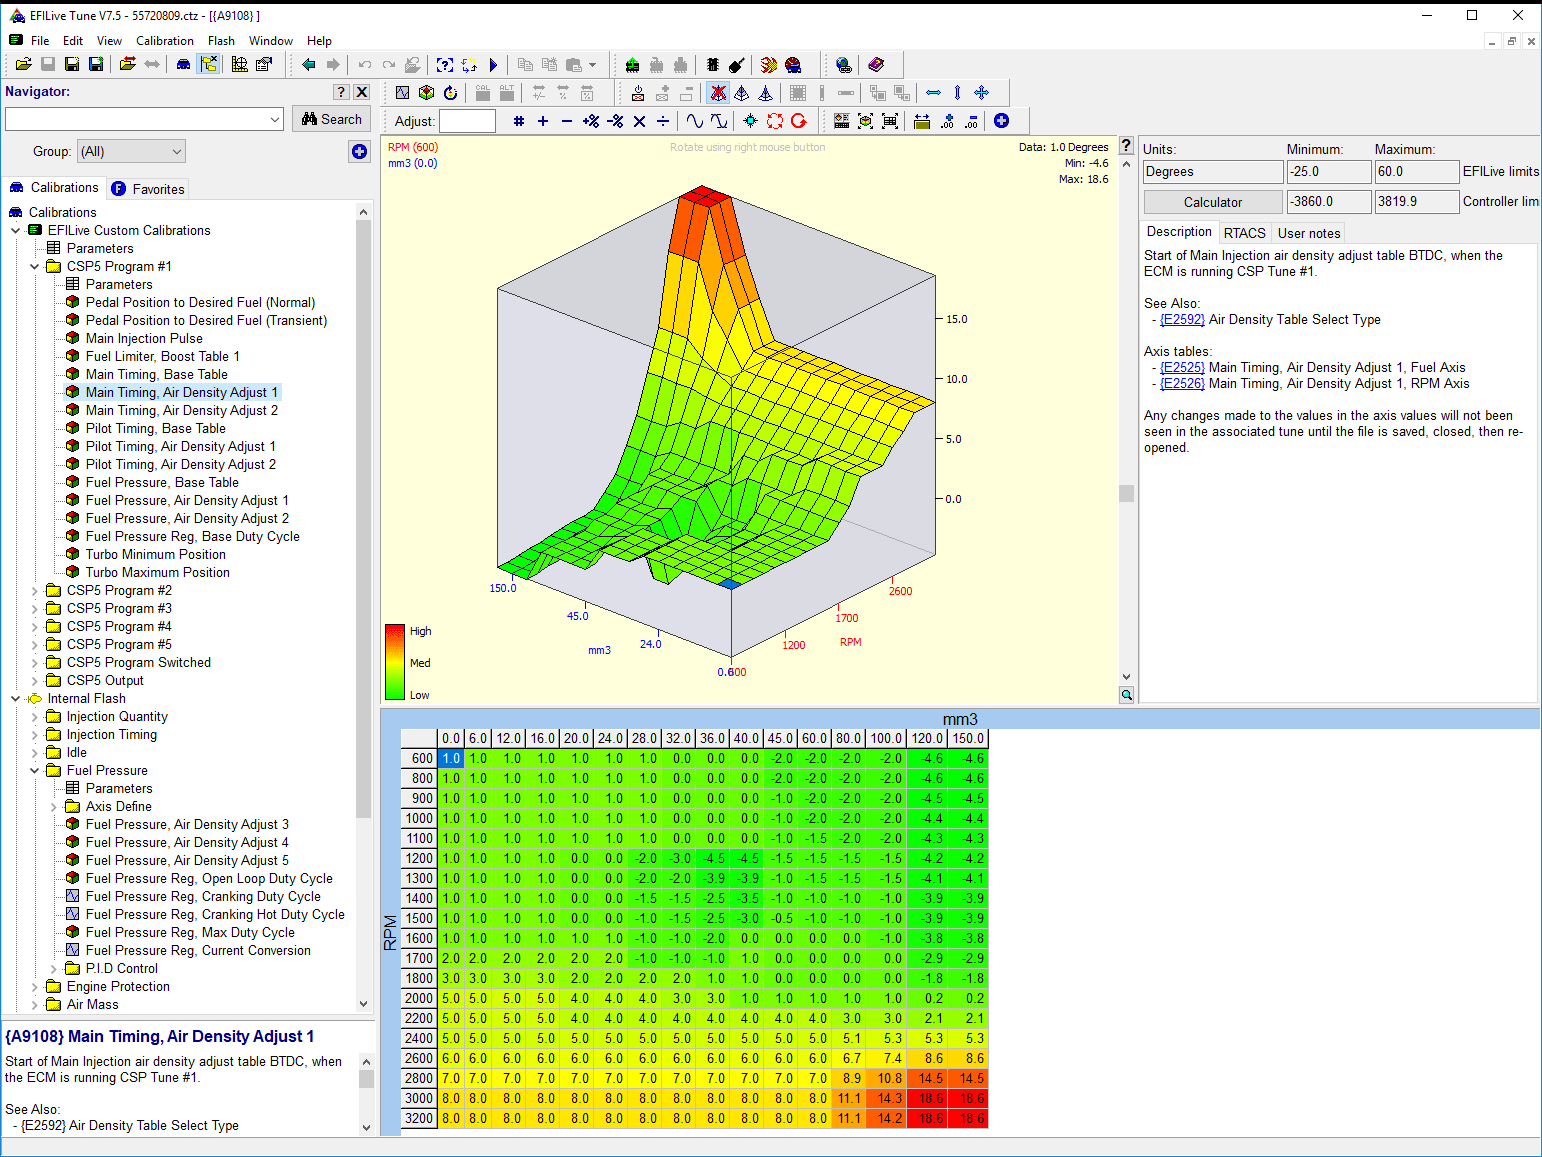
Task: Expand the CSP5 Program #2 folder
Action: [x=34, y=591]
